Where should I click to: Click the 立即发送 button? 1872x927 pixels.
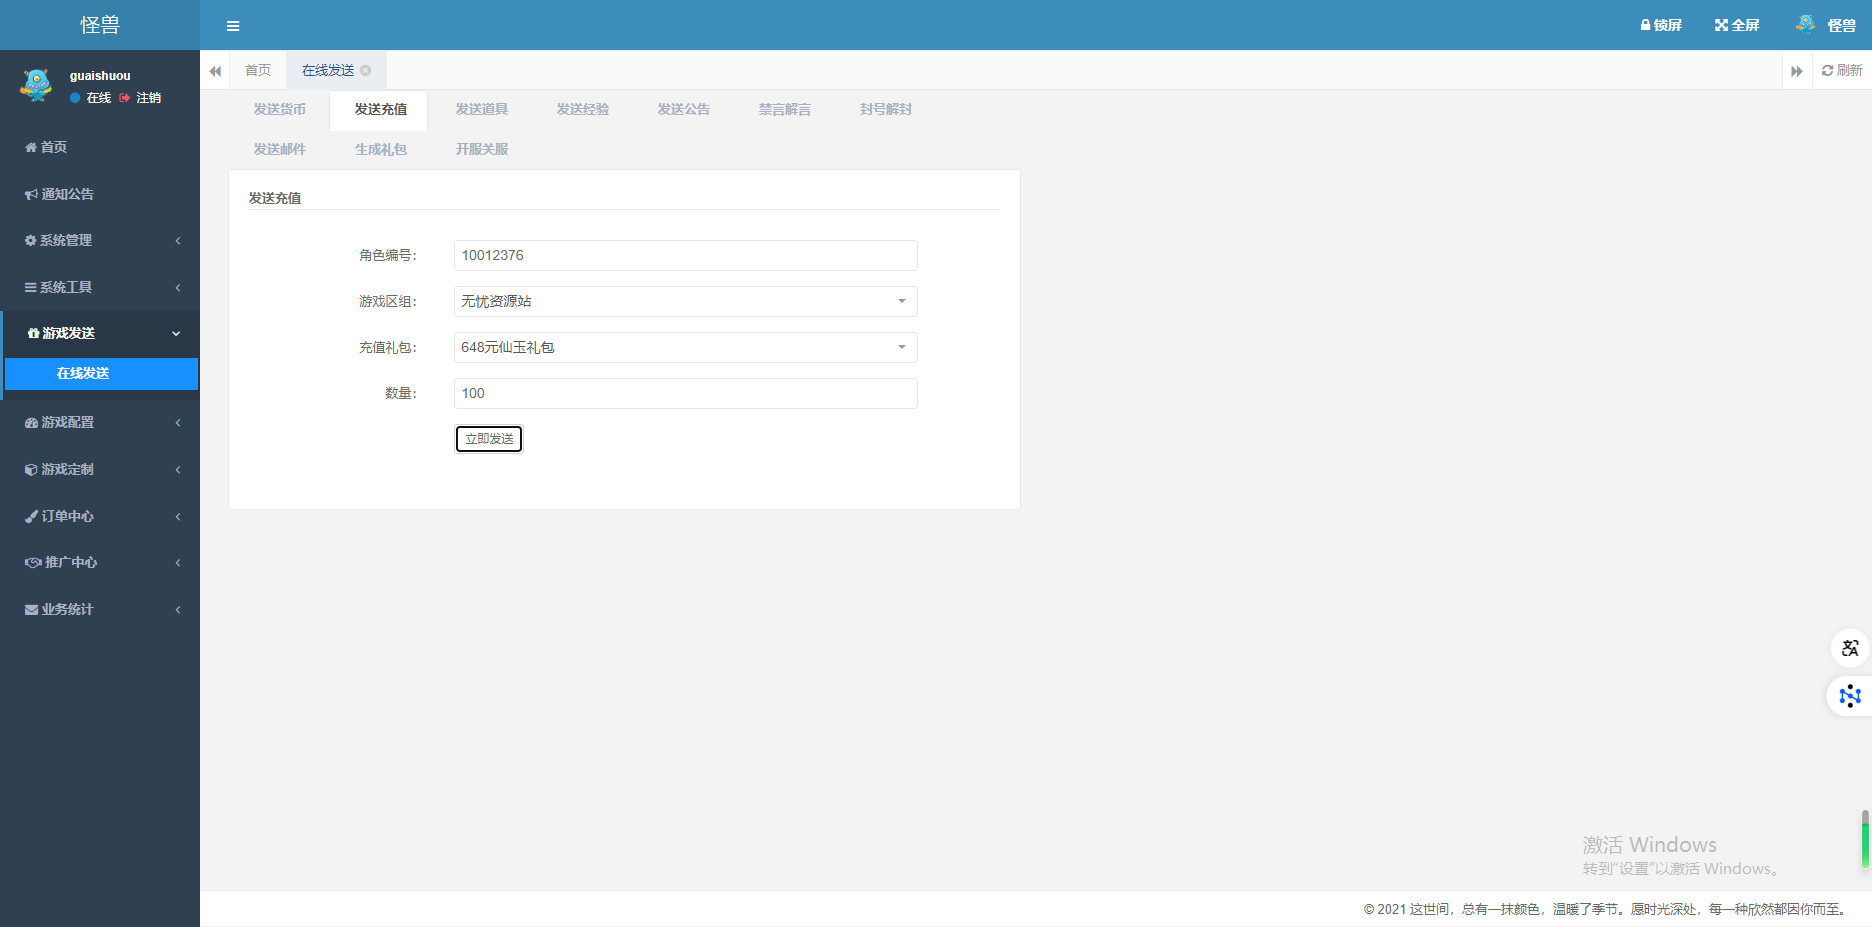pyautogui.click(x=489, y=439)
